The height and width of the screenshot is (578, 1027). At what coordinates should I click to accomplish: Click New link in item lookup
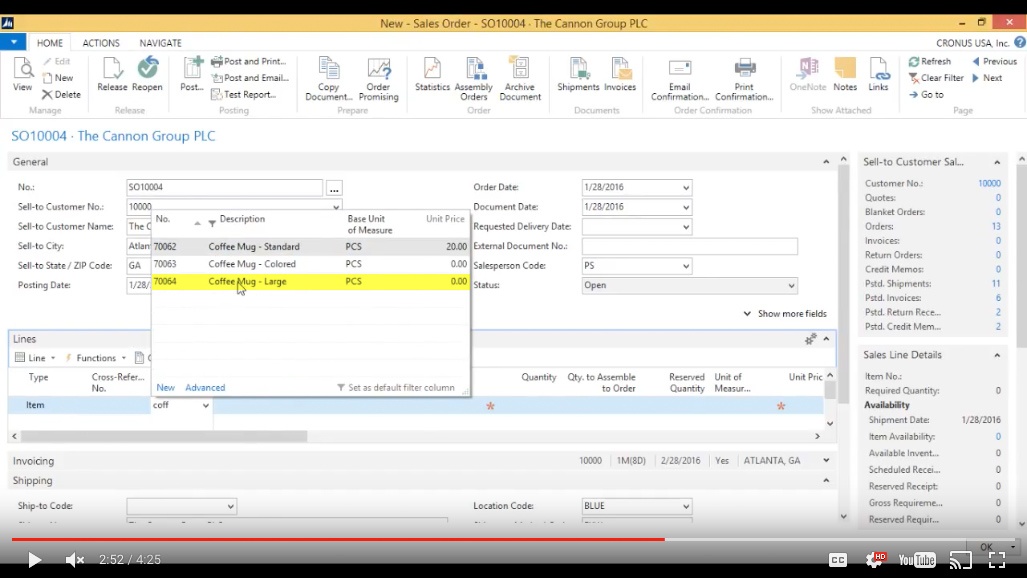coord(166,387)
